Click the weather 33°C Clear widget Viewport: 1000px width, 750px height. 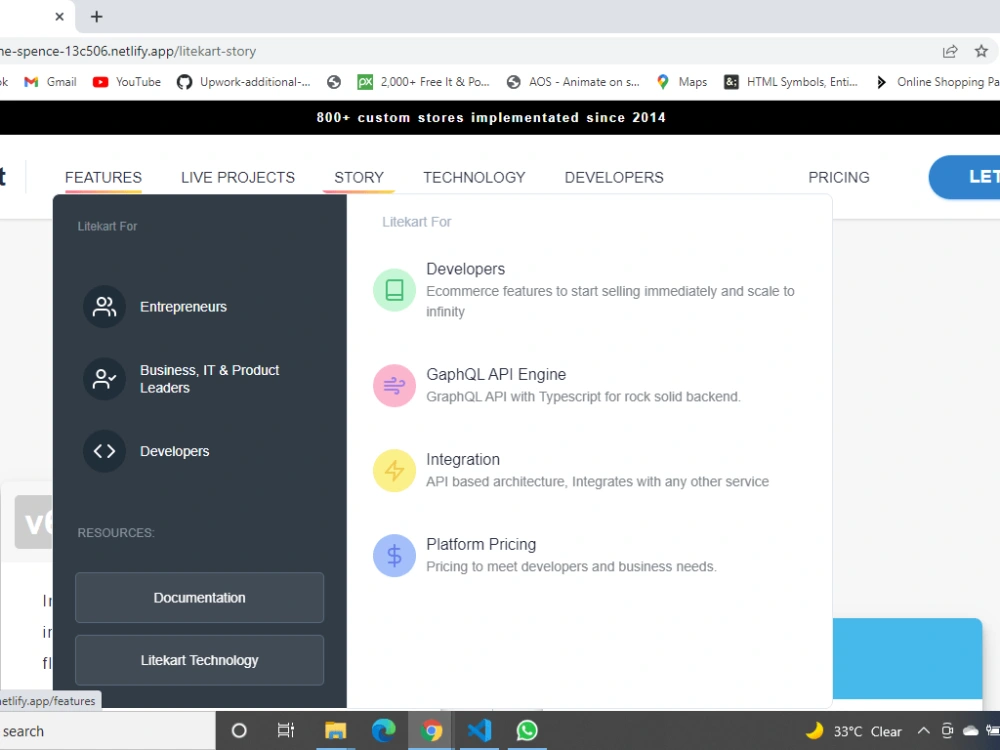point(853,731)
